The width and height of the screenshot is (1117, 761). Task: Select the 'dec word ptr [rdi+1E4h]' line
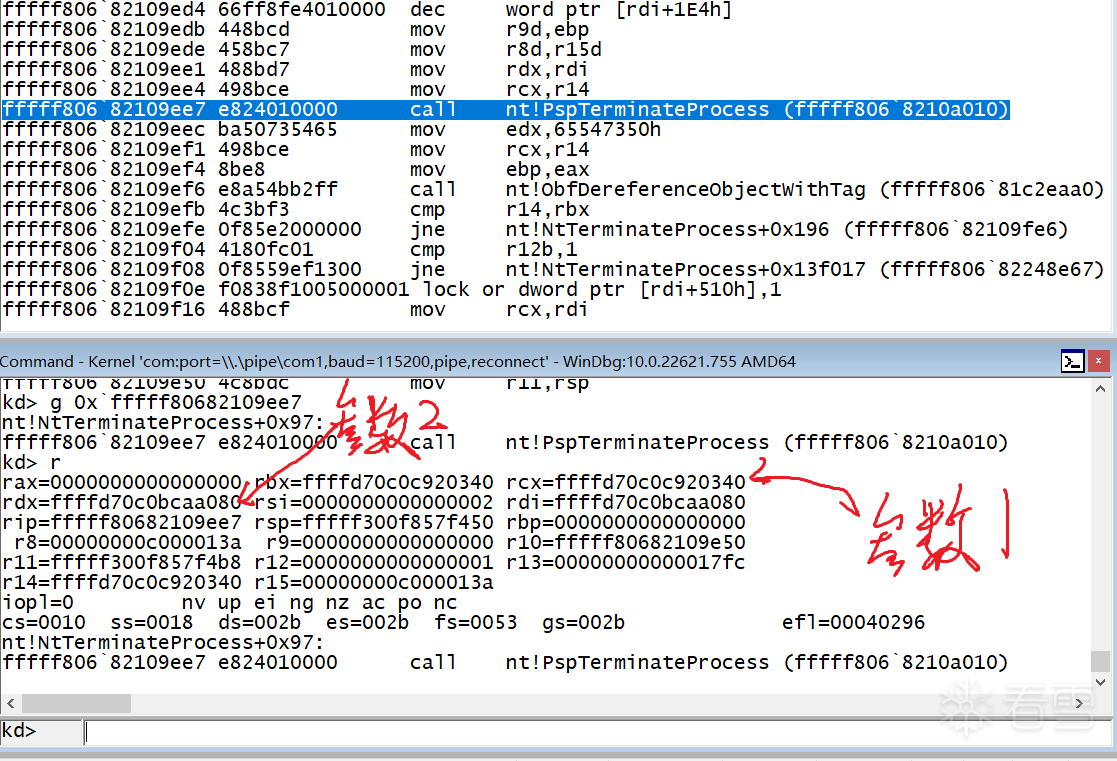[367, 9]
